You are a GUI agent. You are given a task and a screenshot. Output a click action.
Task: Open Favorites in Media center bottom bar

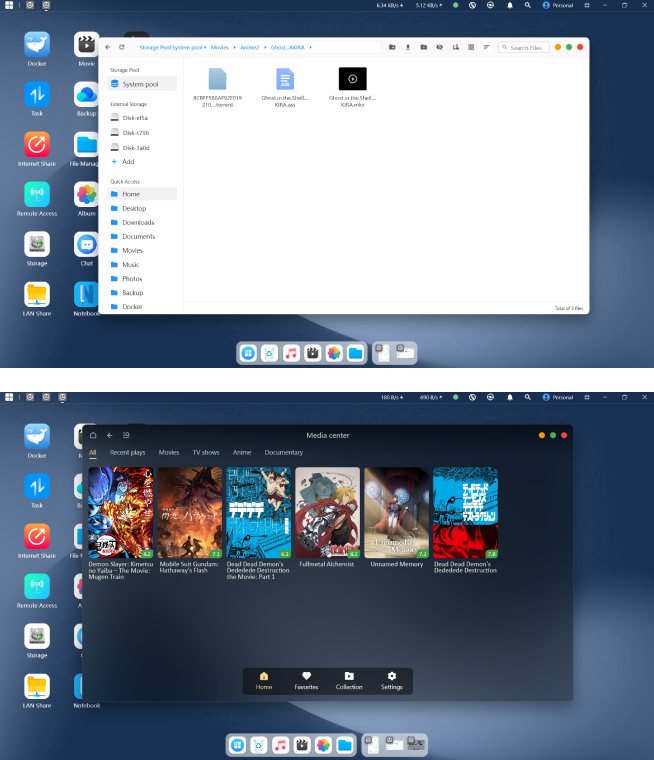point(306,680)
